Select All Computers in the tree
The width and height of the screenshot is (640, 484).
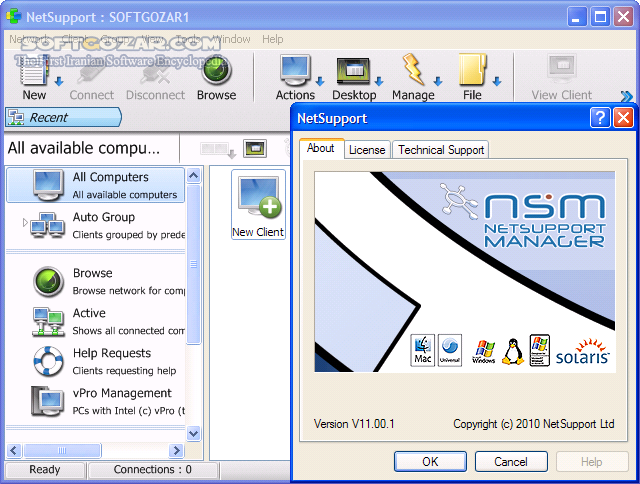[x=96, y=185]
